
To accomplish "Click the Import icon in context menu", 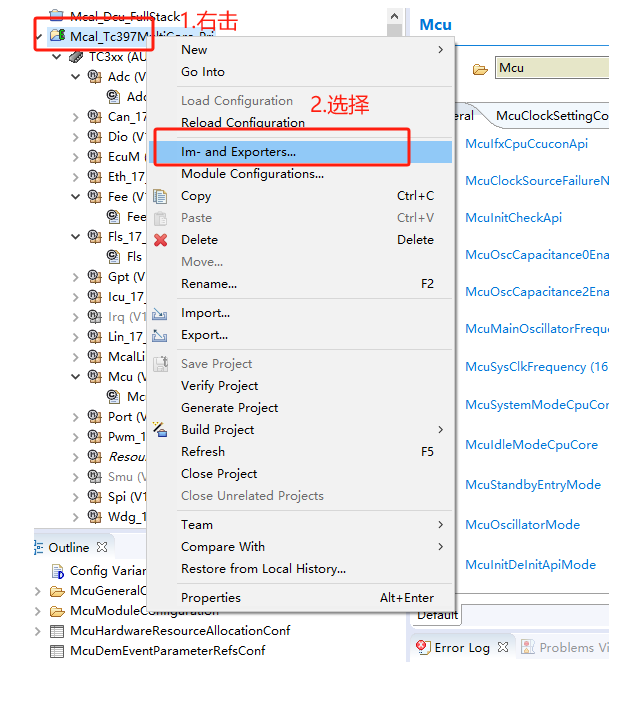I will pos(160,314).
